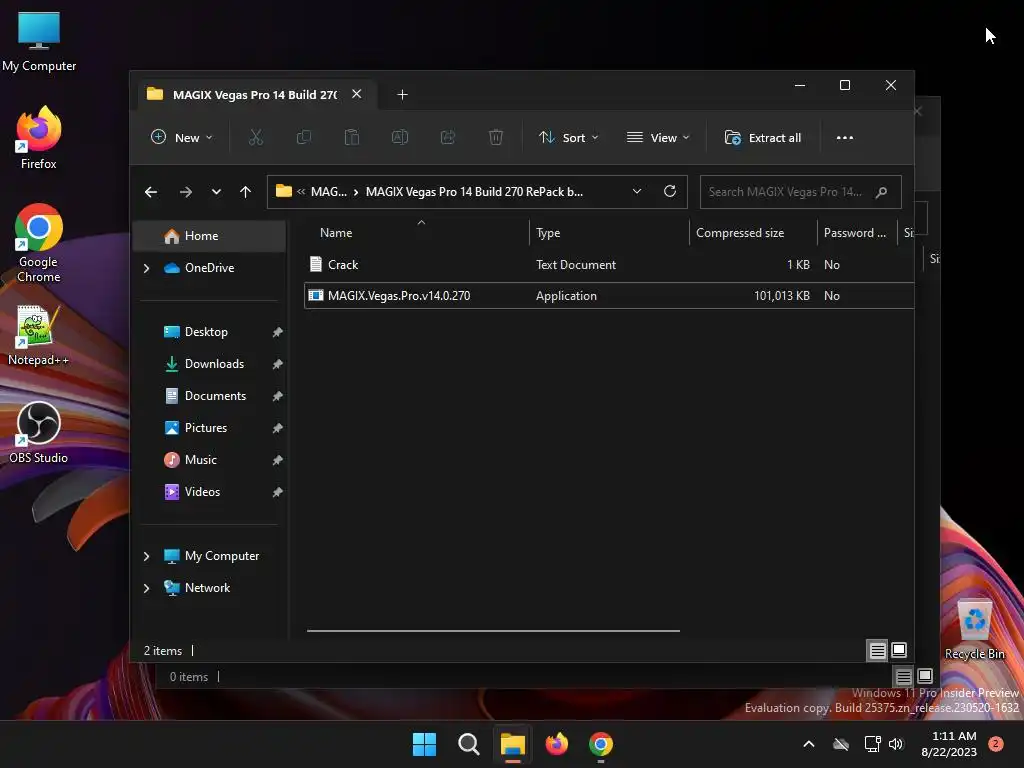
Task: Show hidden breadcrumb folders chevron
Action: 301,191
